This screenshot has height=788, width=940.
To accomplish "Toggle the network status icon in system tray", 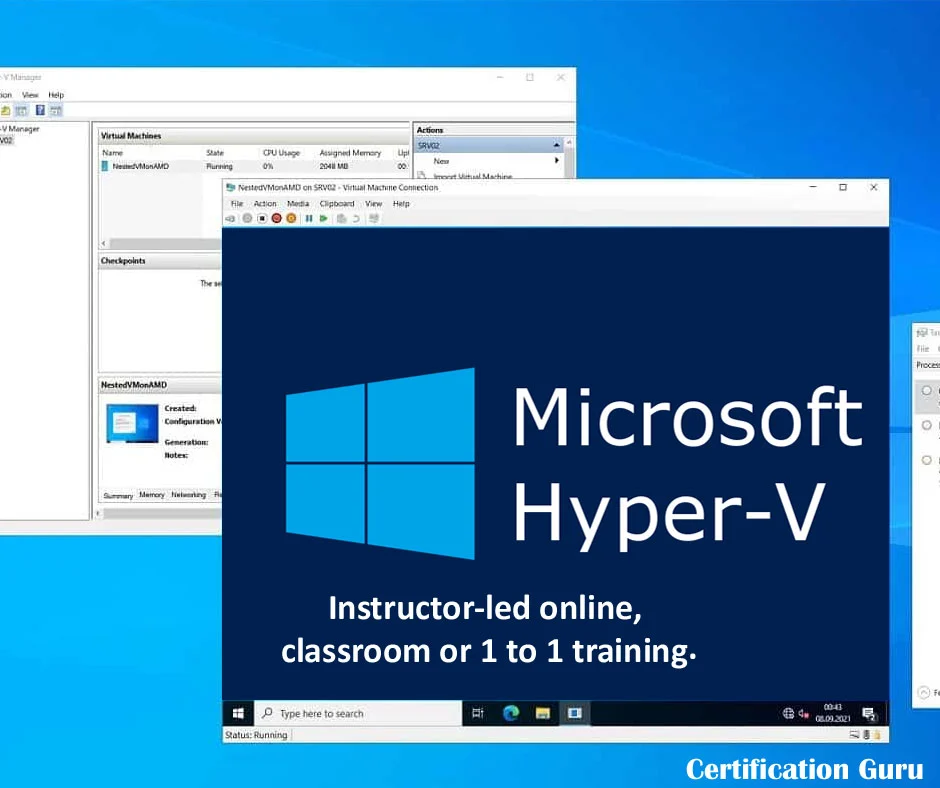I will point(788,713).
